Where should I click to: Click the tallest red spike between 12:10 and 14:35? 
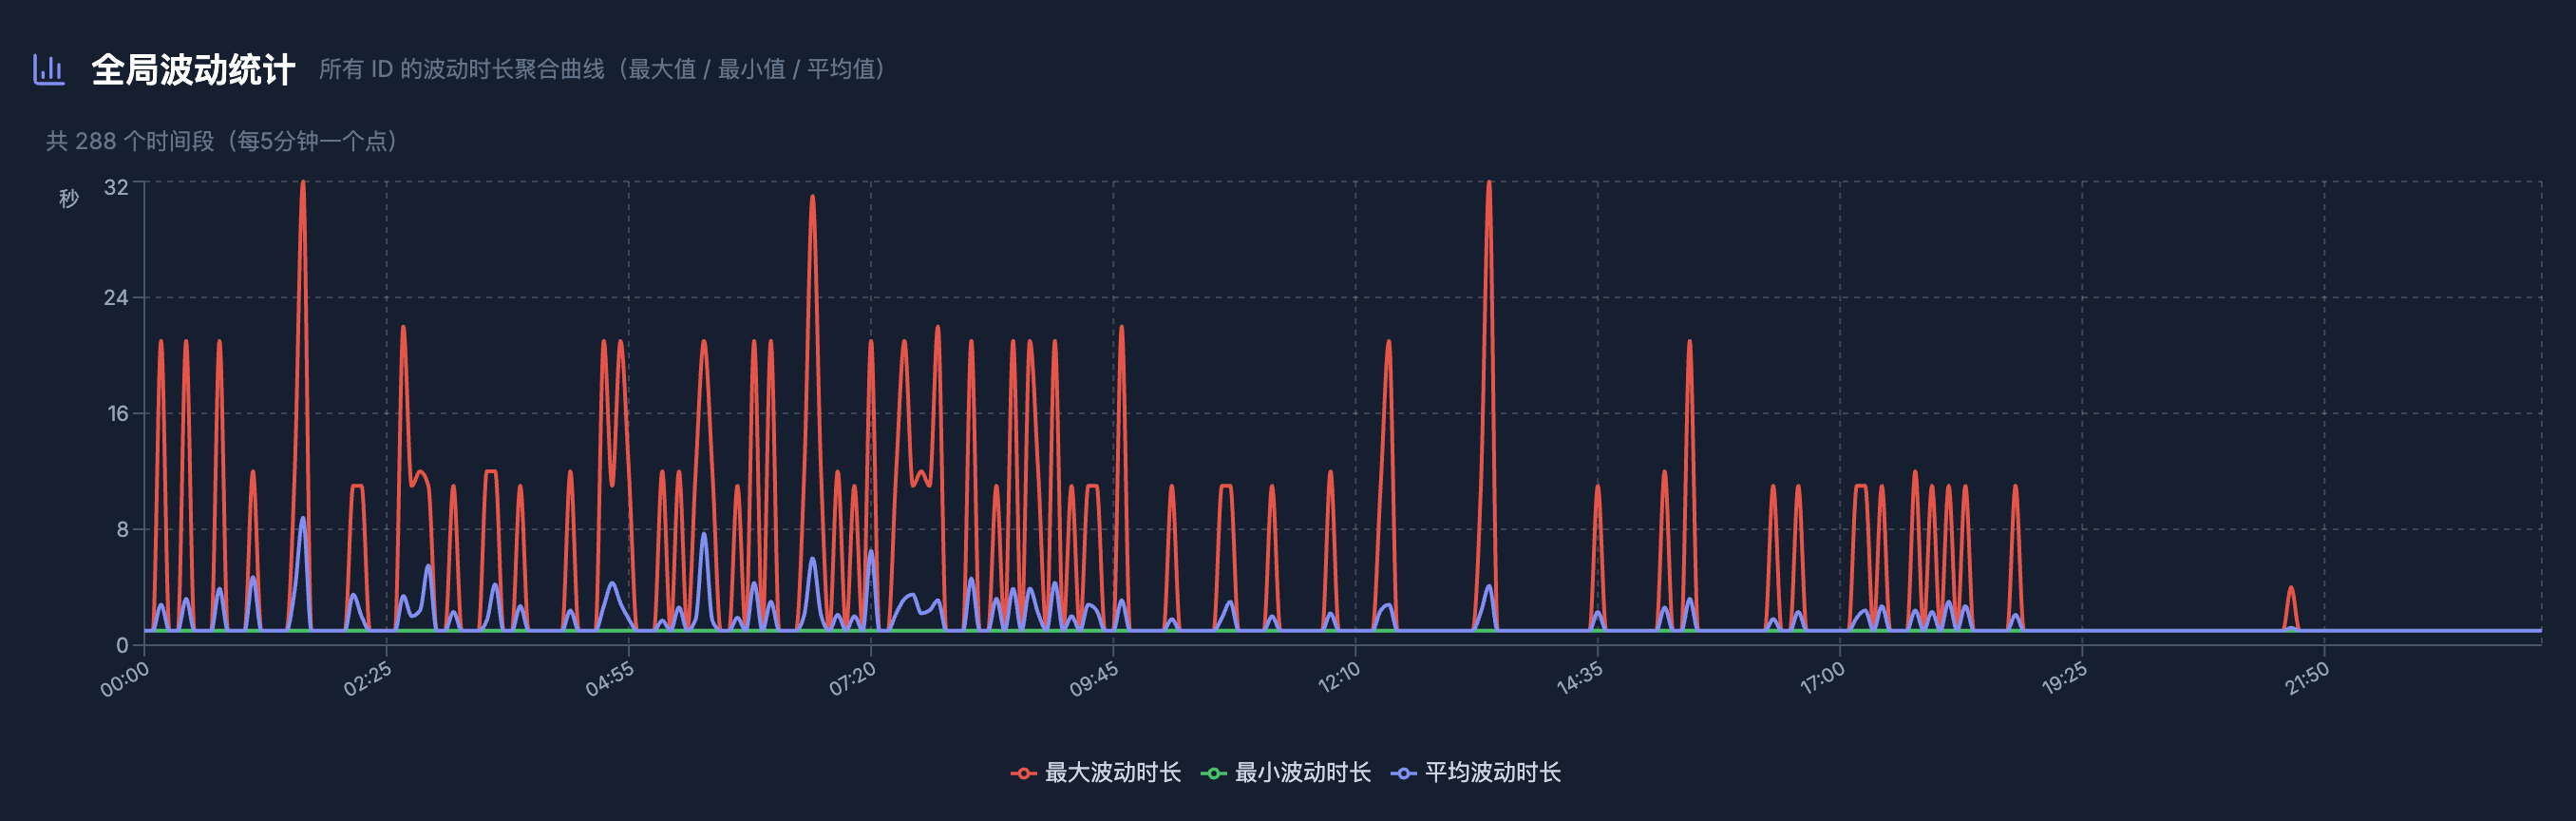pos(1488,190)
